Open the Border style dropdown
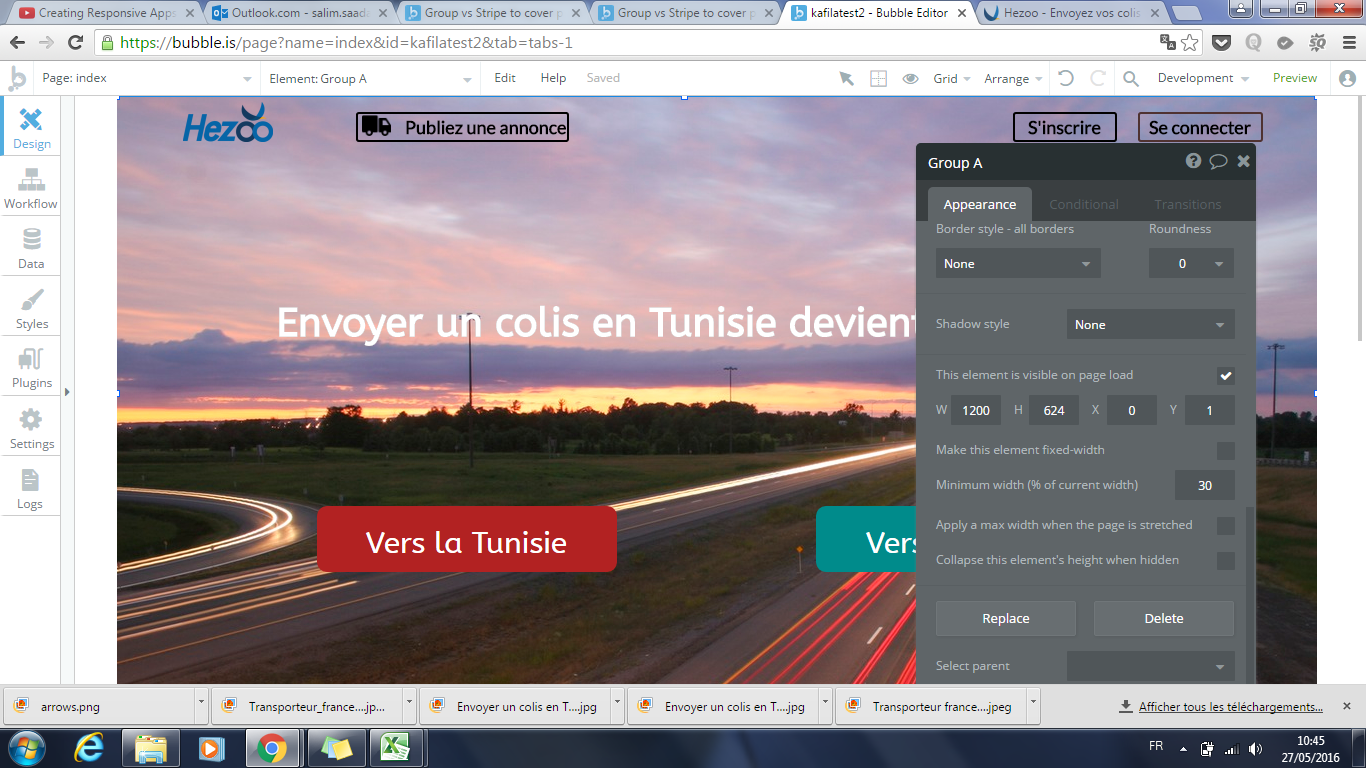Image resolution: width=1366 pixels, height=768 pixels. tap(1018, 264)
